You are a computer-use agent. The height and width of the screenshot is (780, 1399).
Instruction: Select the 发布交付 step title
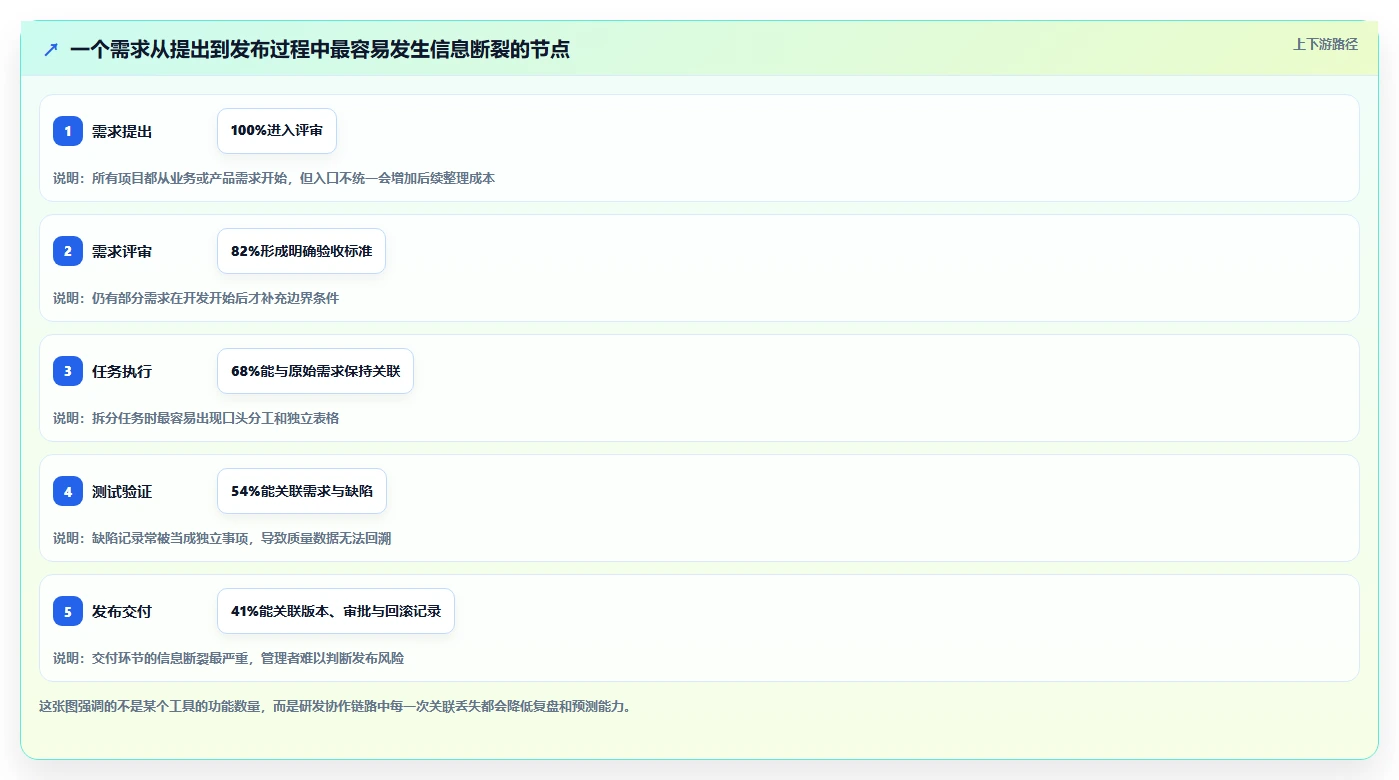(x=122, y=611)
